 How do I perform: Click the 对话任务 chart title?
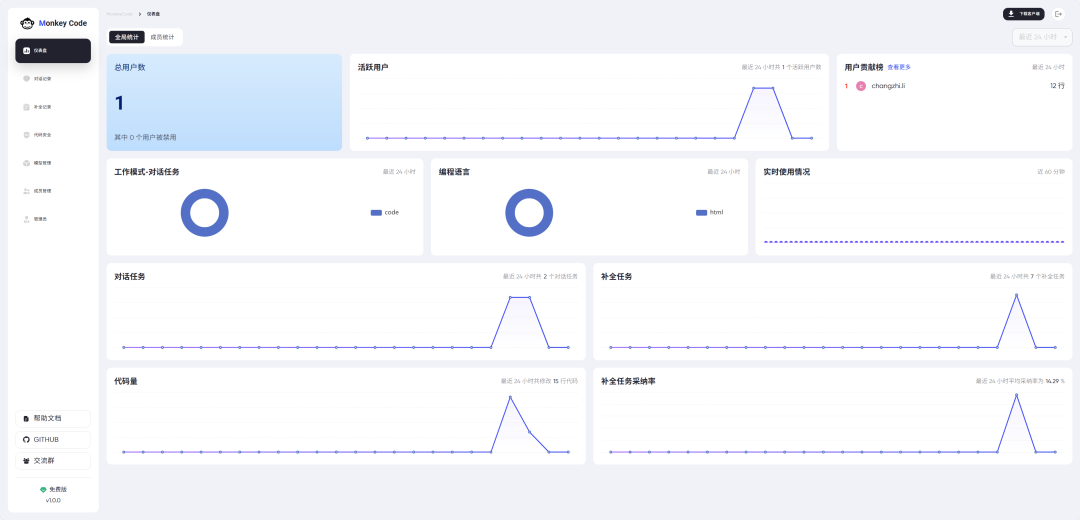point(129,276)
